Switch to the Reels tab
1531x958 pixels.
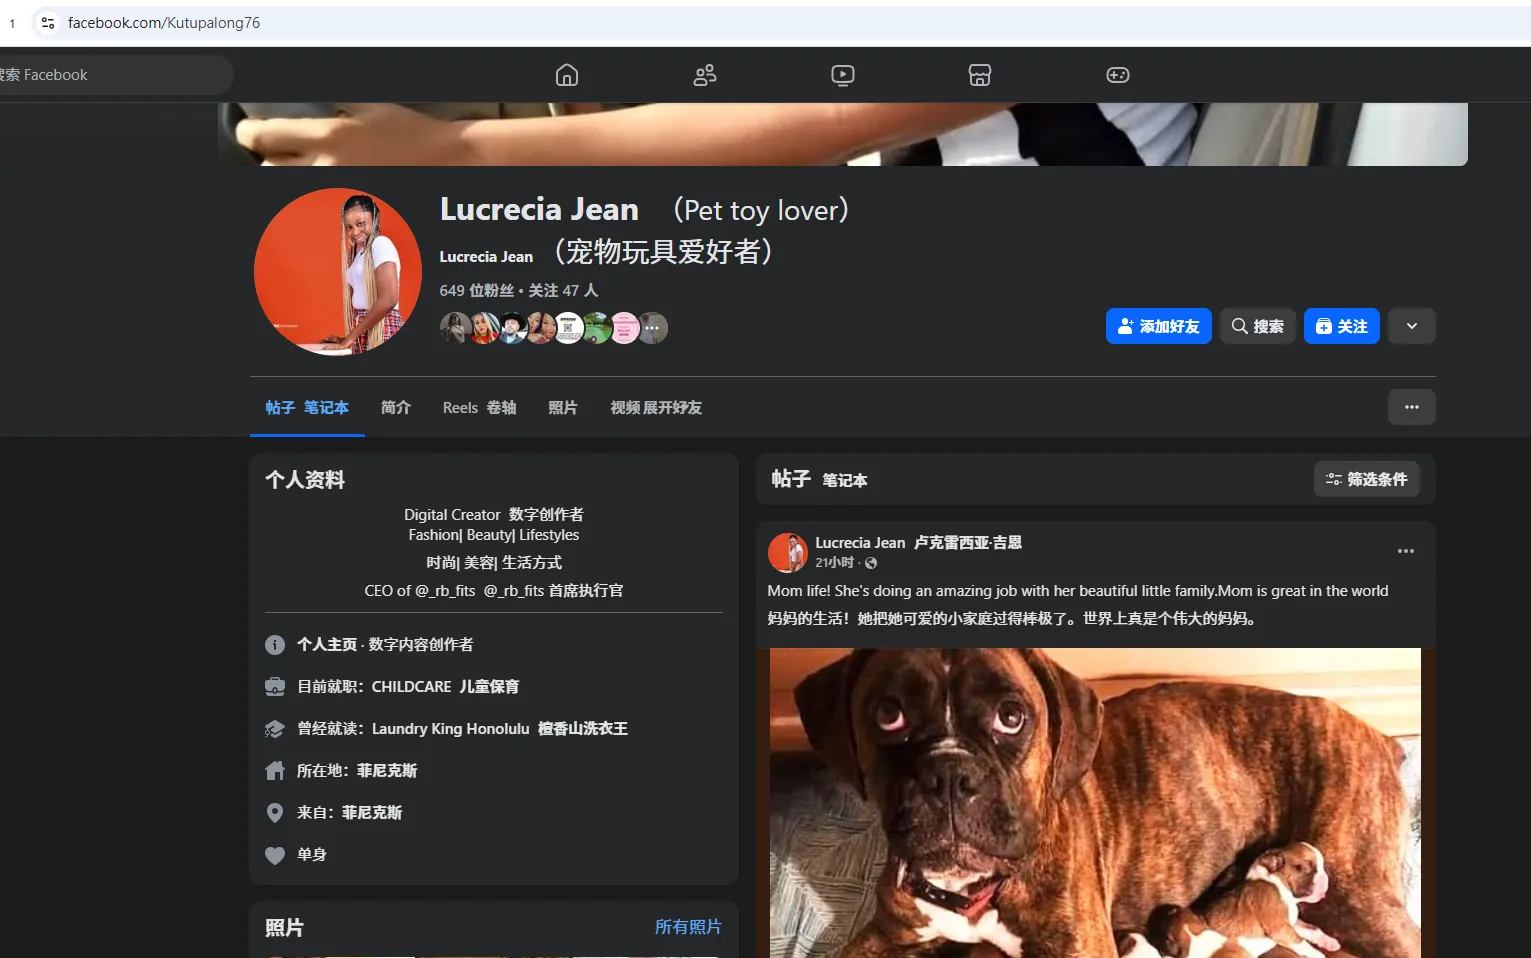pyautogui.click(x=480, y=408)
